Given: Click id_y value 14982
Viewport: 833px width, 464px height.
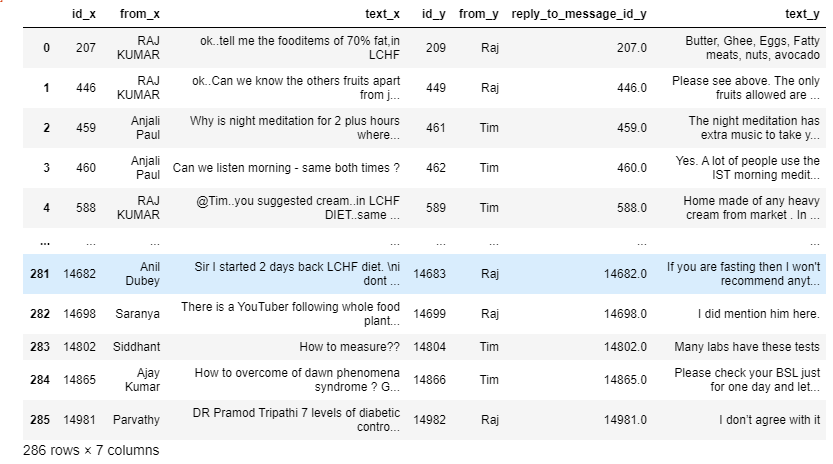Looking at the screenshot, I should (x=429, y=419).
